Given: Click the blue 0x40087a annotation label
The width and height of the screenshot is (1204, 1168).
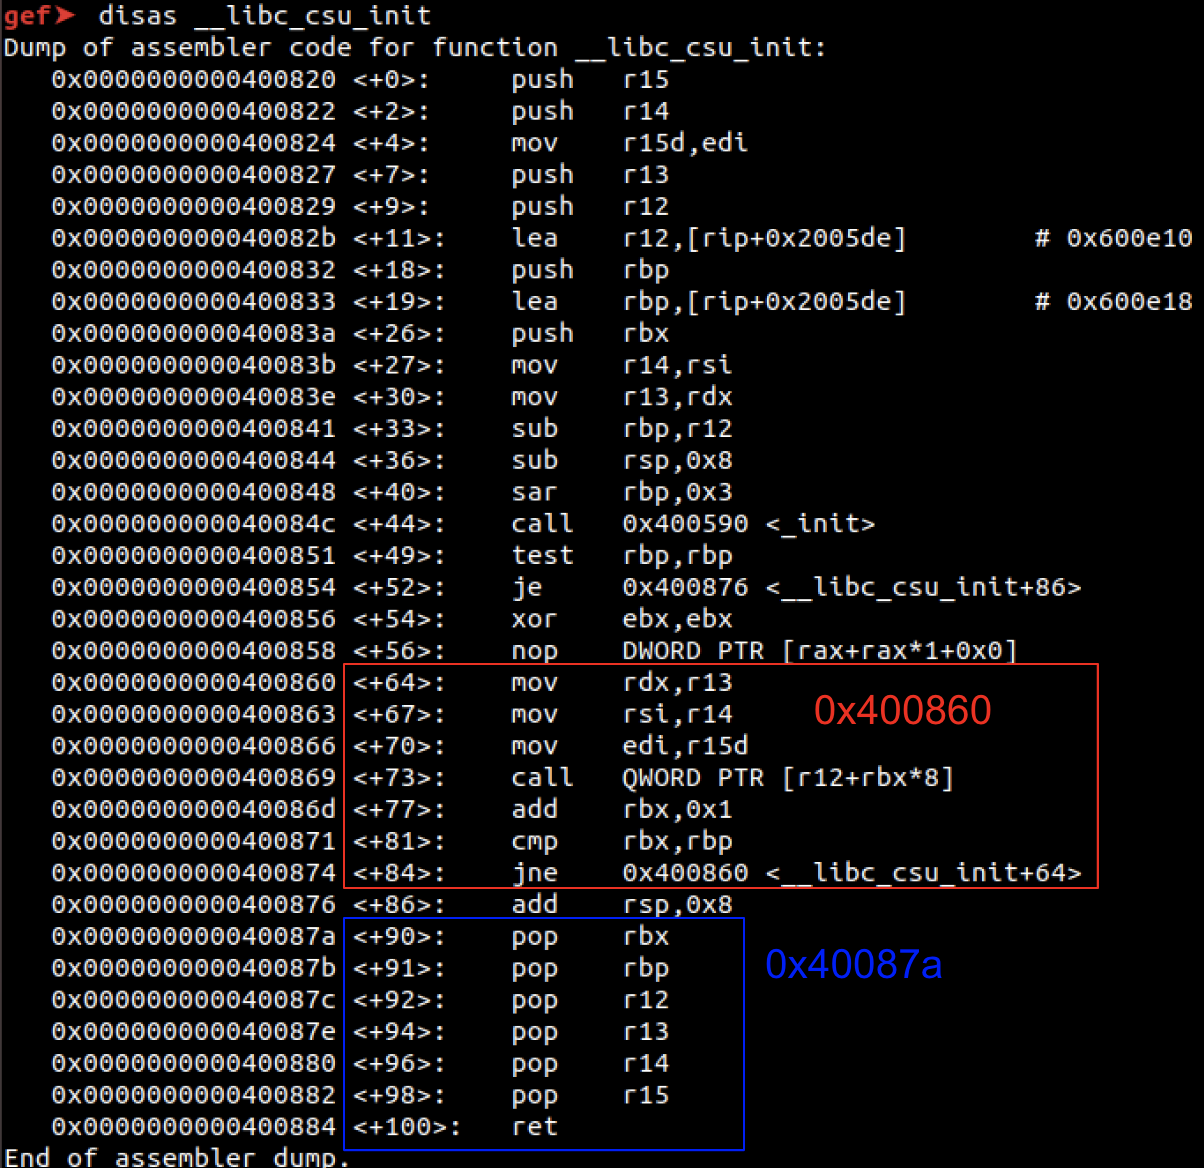Looking at the screenshot, I should [853, 964].
